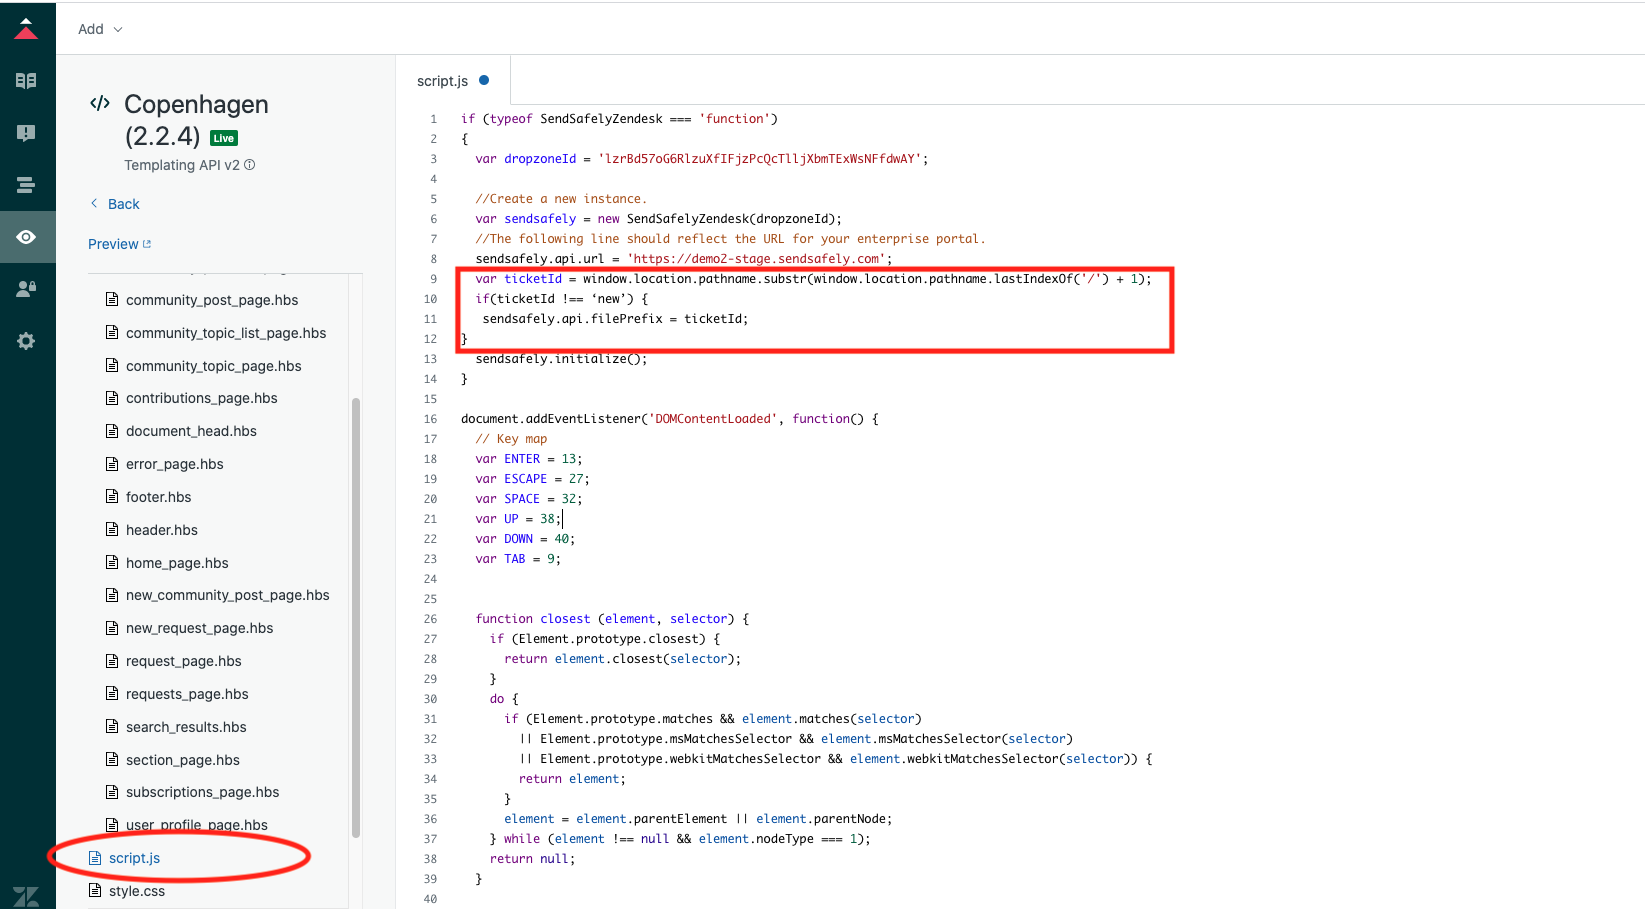Open the Add dropdown menu

click(100, 29)
